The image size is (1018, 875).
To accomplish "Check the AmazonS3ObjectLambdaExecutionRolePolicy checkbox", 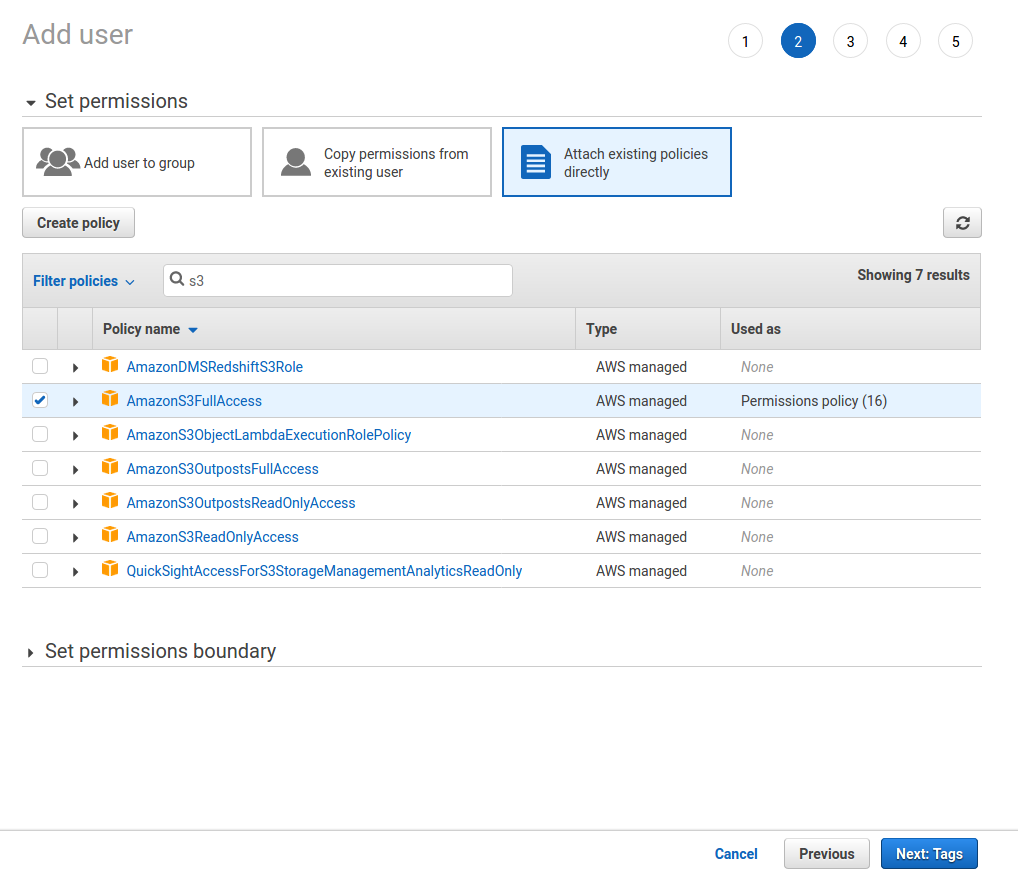I will [x=40, y=434].
